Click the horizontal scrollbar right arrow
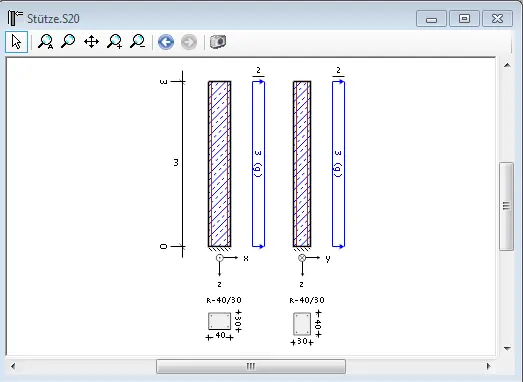523x382 pixels. pos(488,366)
